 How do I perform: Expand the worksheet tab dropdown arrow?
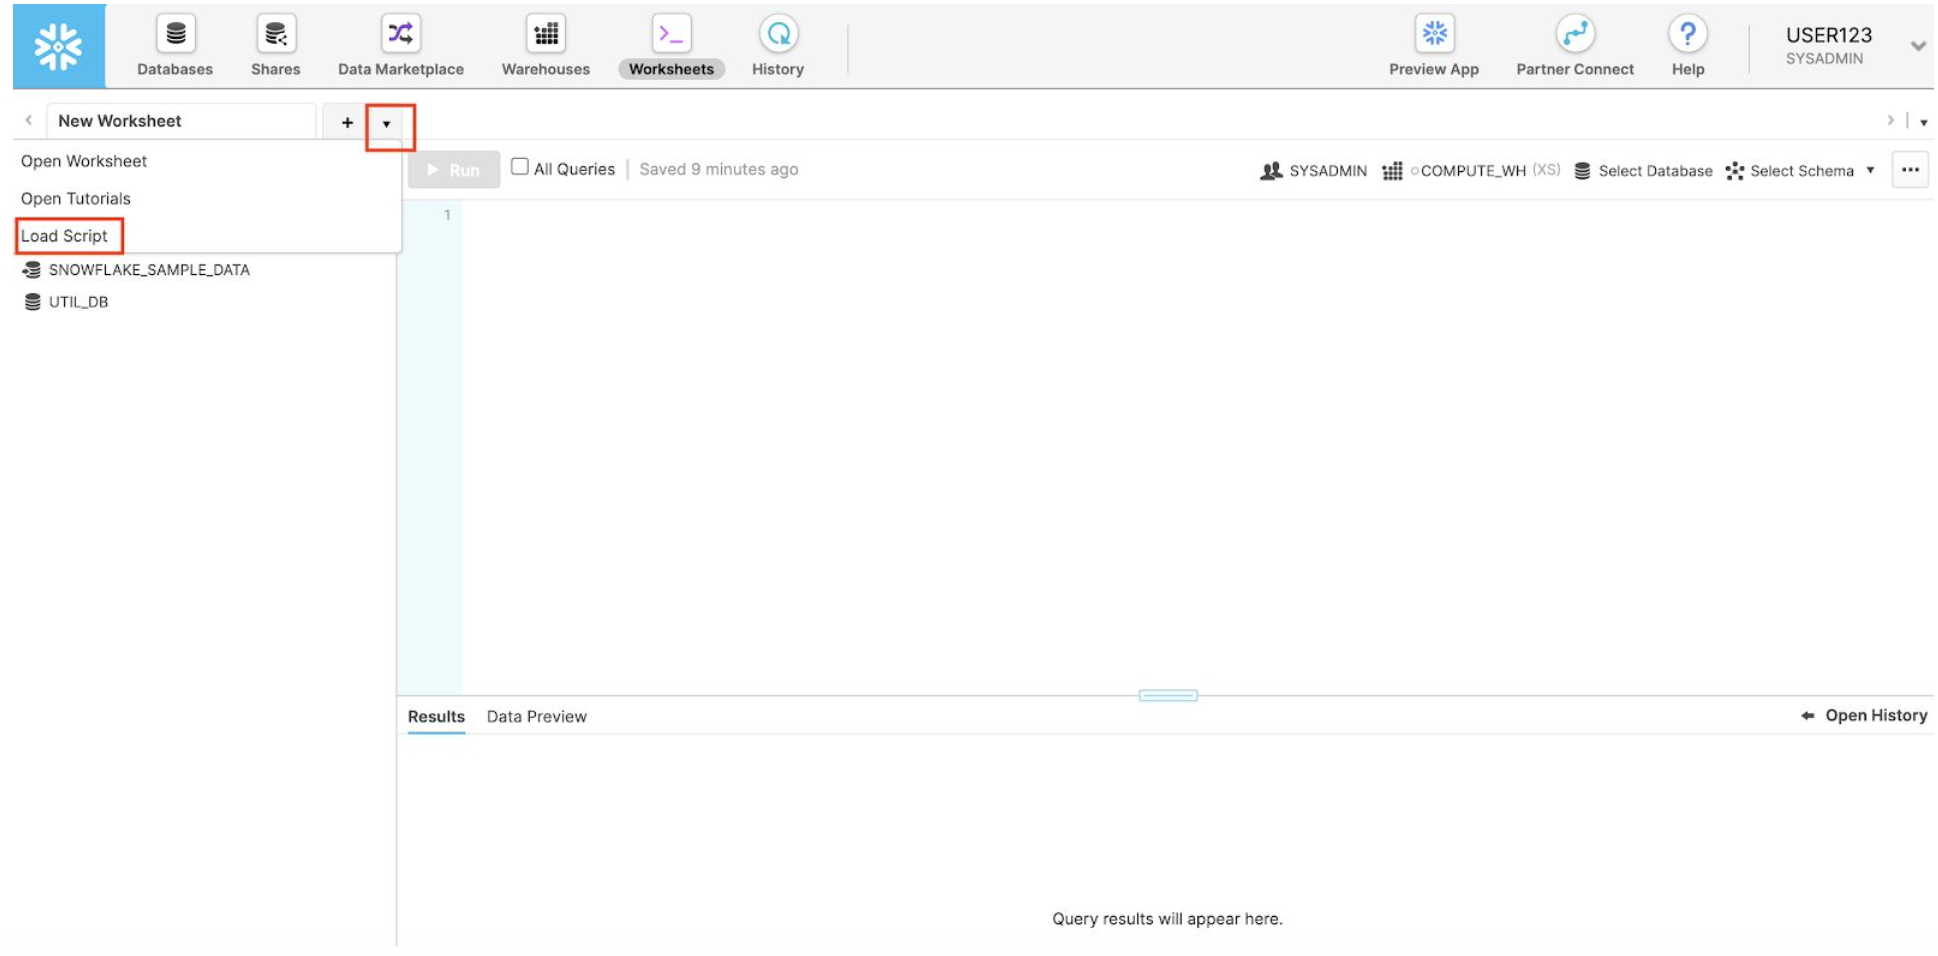click(387, 124)
